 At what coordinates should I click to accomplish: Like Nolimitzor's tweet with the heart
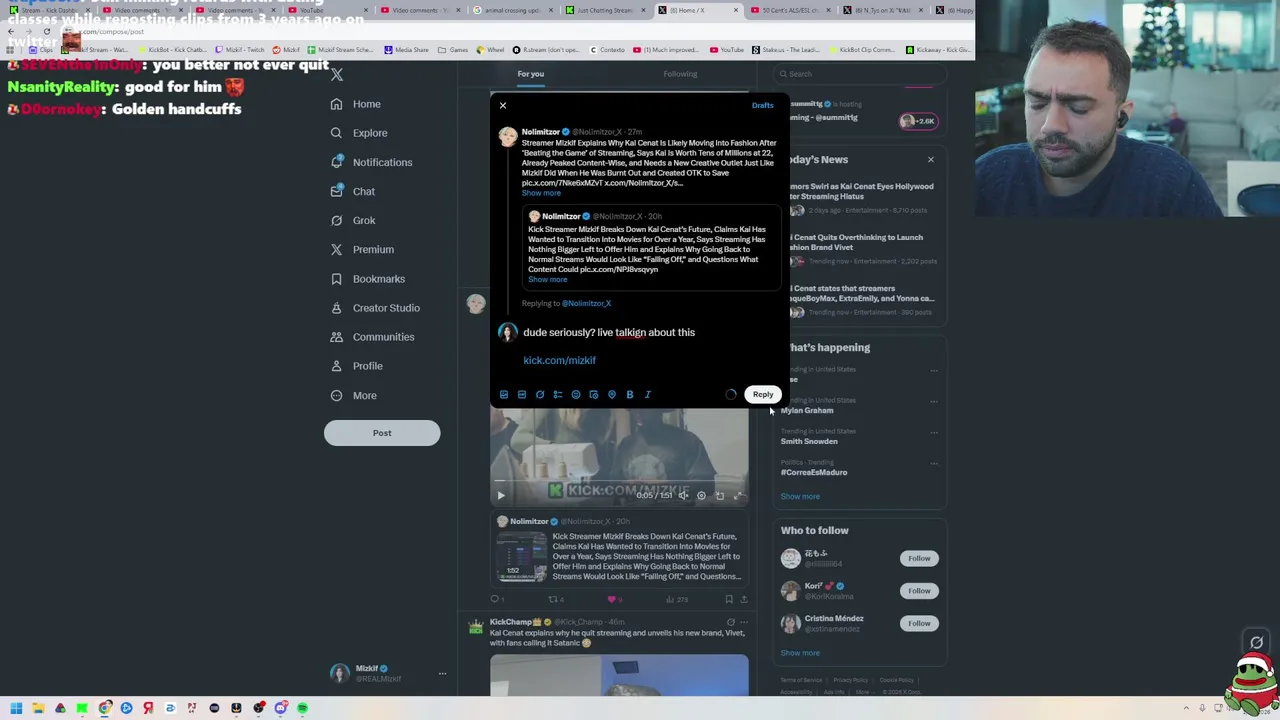click(x=612, y=599)
